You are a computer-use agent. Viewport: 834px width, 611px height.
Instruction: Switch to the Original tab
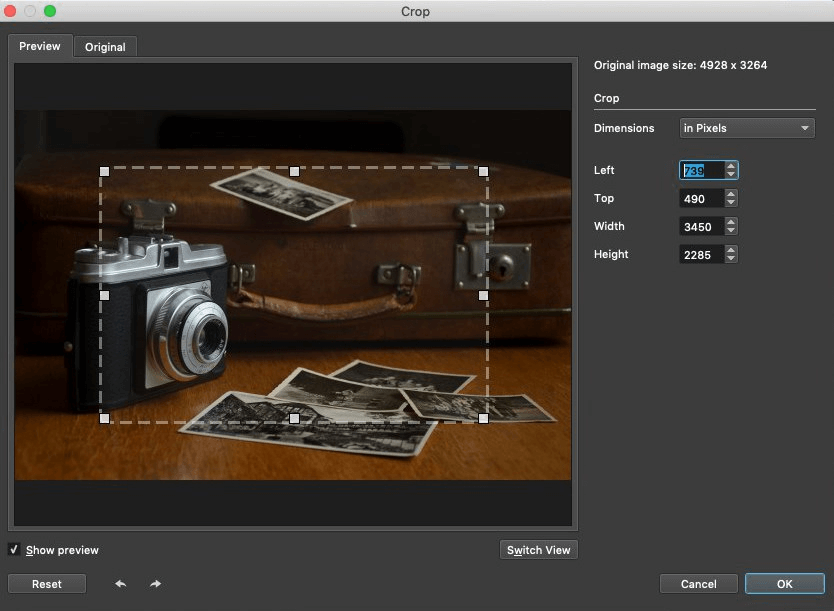(x=105, y=47)
